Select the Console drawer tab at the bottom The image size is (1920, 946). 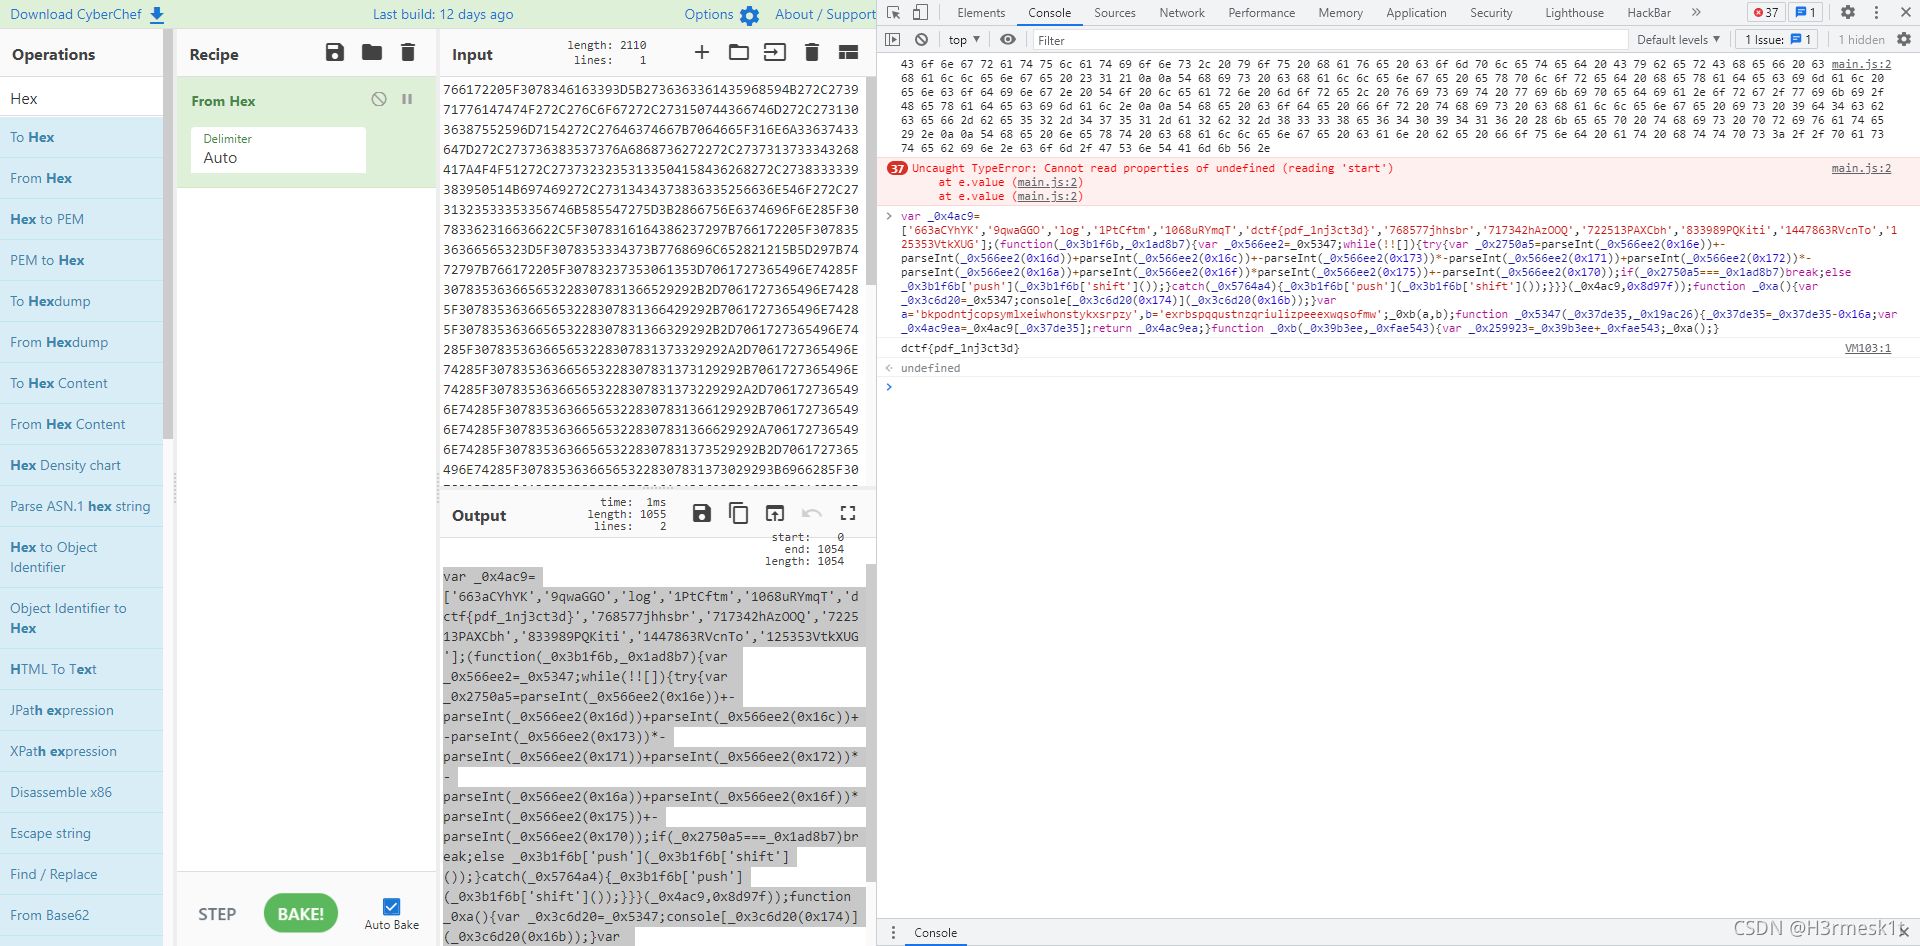tap(935, 932)
